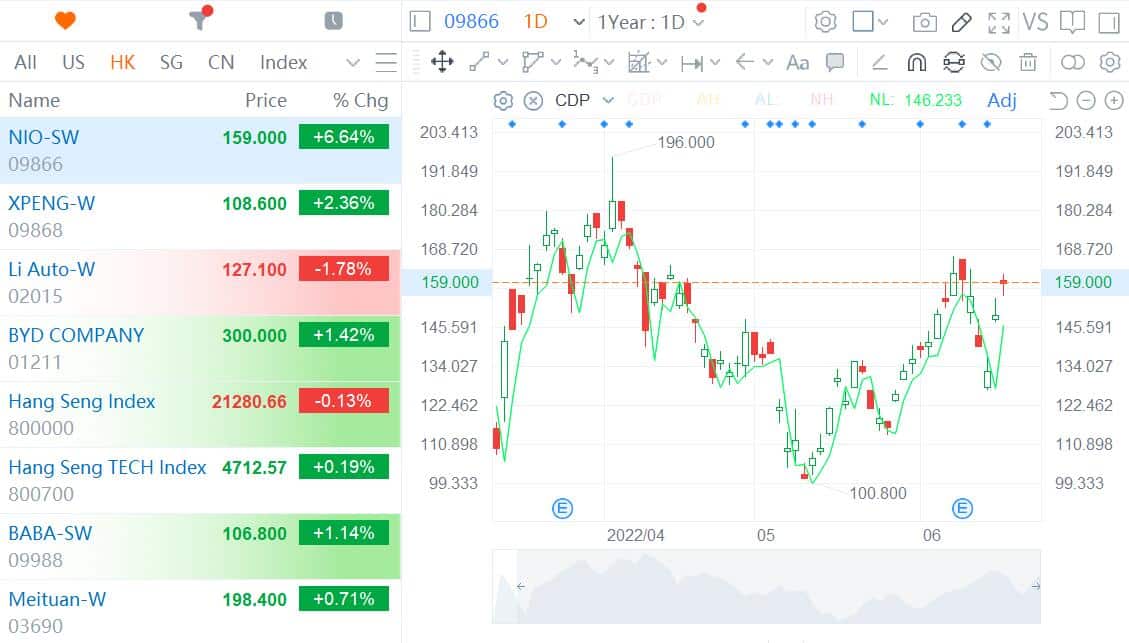This screenshot has height=643, width=1129.
Task: Switch to the US market tab
Action: (x=73, y=62)
